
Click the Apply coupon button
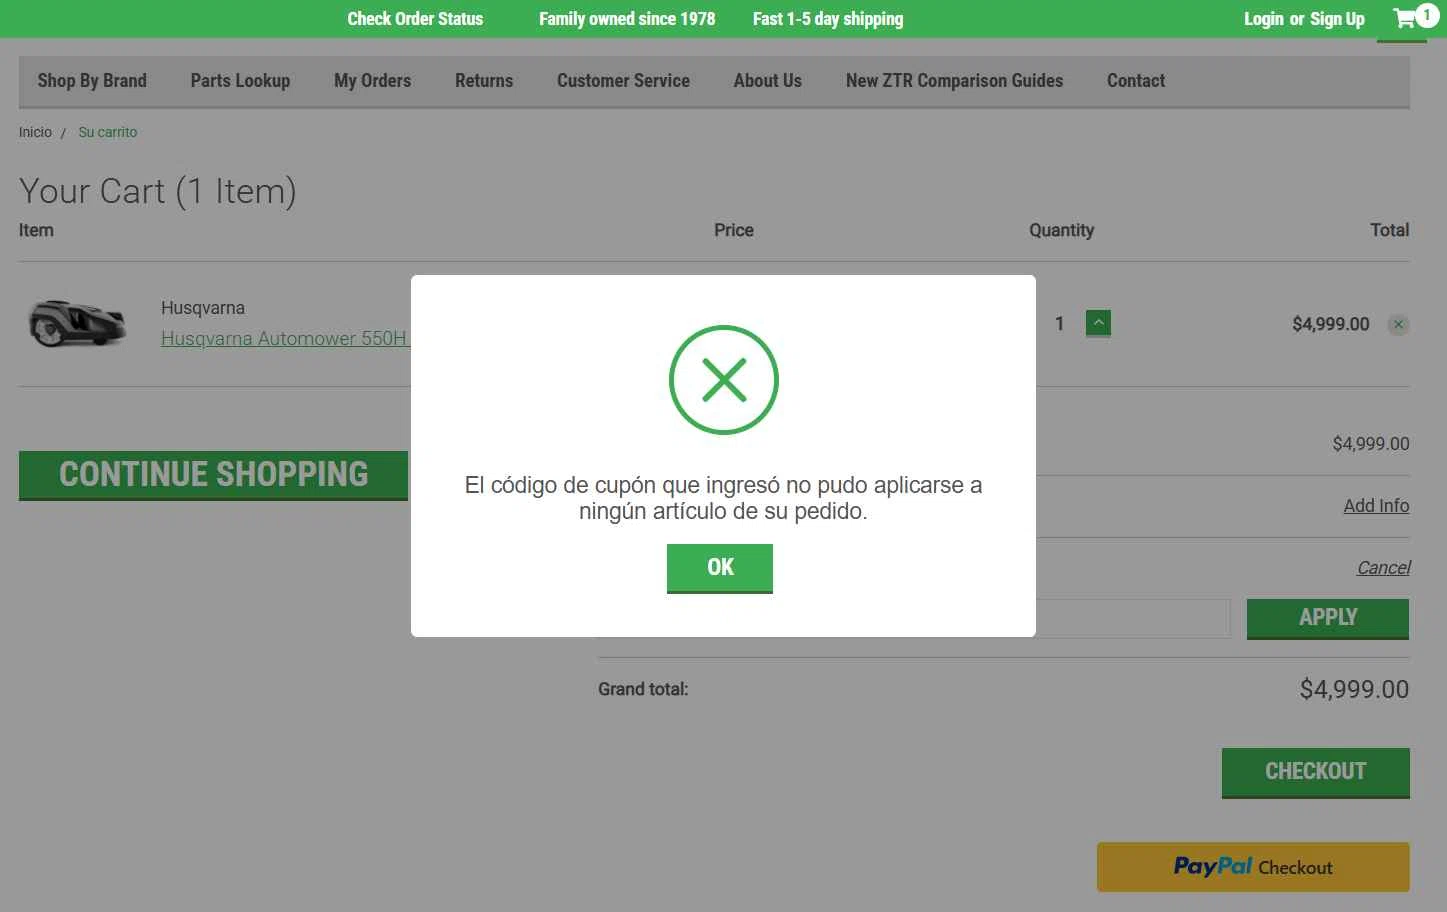click(x=1327, y=618)
